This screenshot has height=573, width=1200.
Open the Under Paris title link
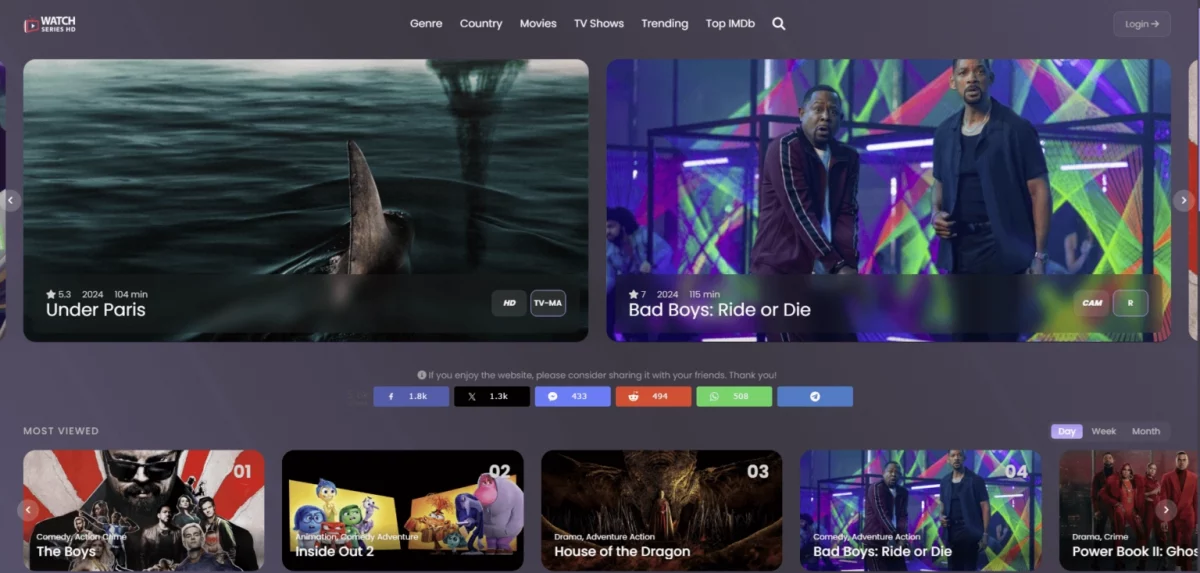[x=96, y=310]
